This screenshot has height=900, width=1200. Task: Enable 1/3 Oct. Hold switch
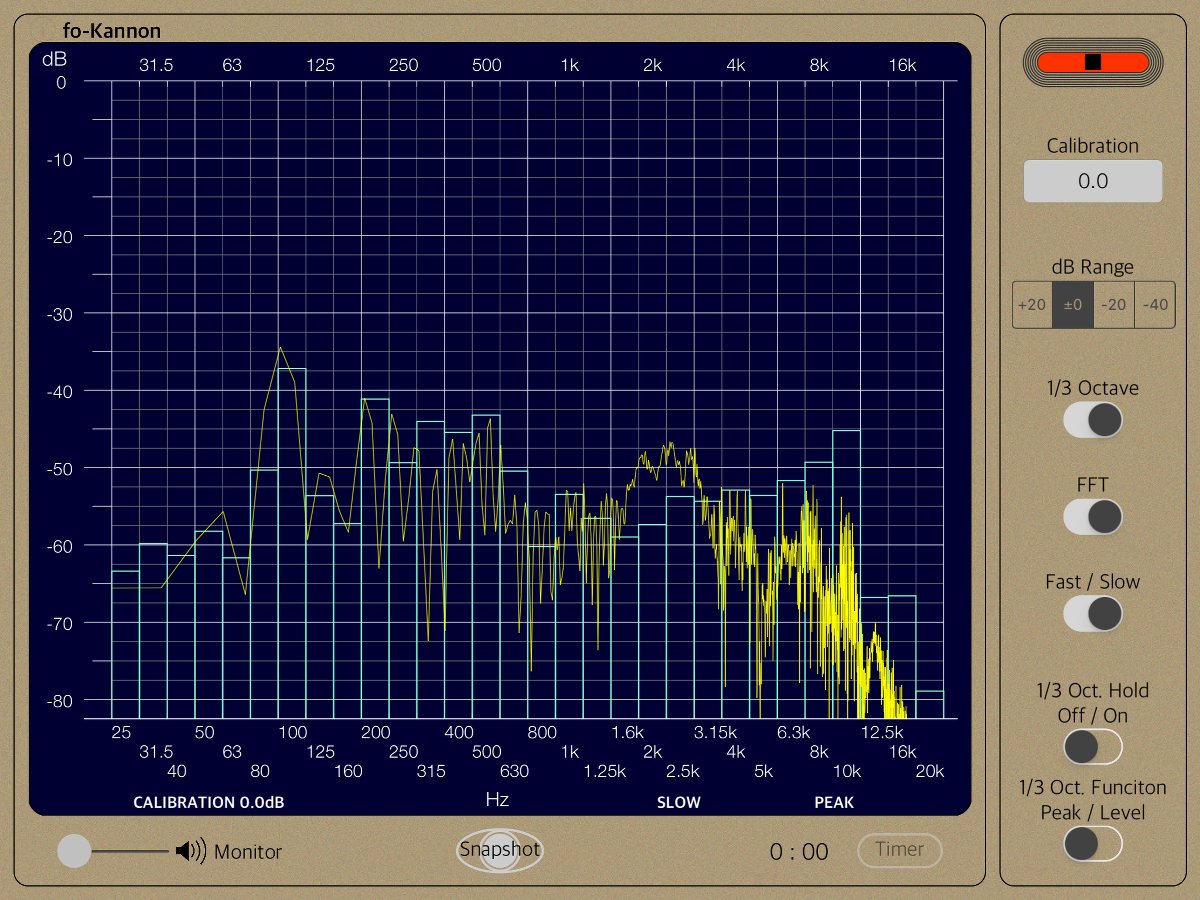coord(1092,747)
